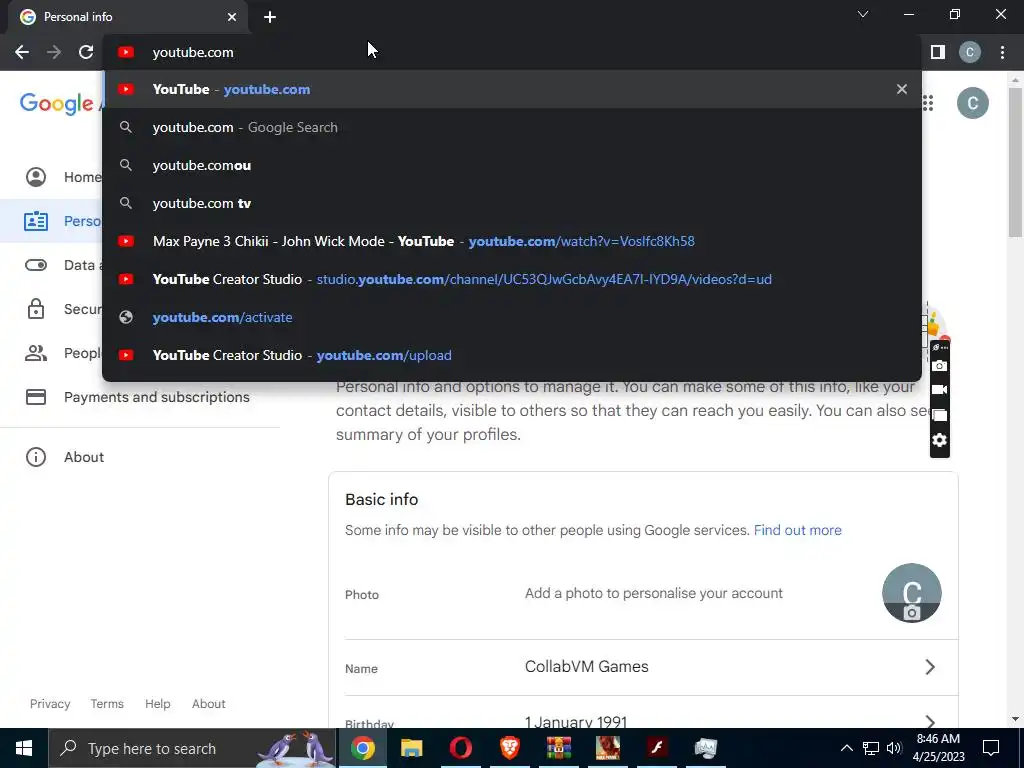
Task: Show hidden tray icons chevron
Action: click(846, 748)
